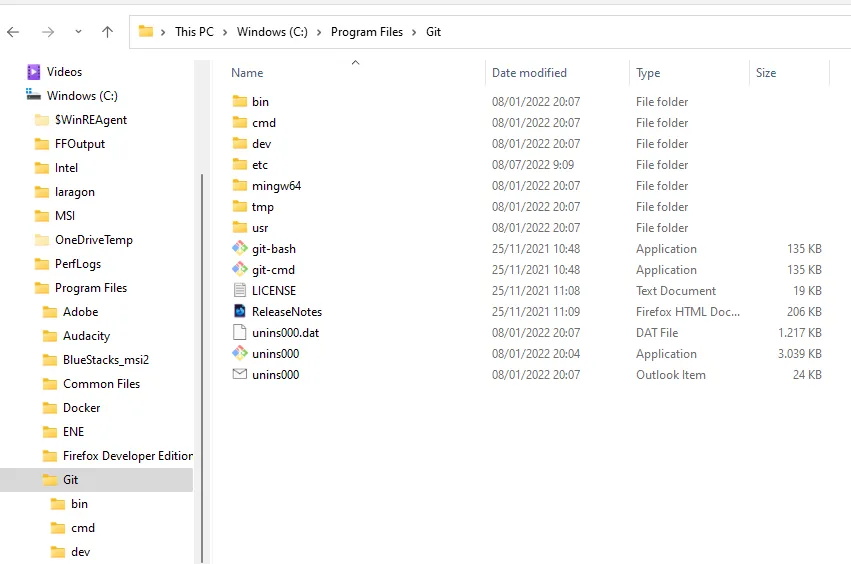Navigate to Windows (C:) in breadcrumb
Viewport: 851px width, 564px height.
(272, 32)
